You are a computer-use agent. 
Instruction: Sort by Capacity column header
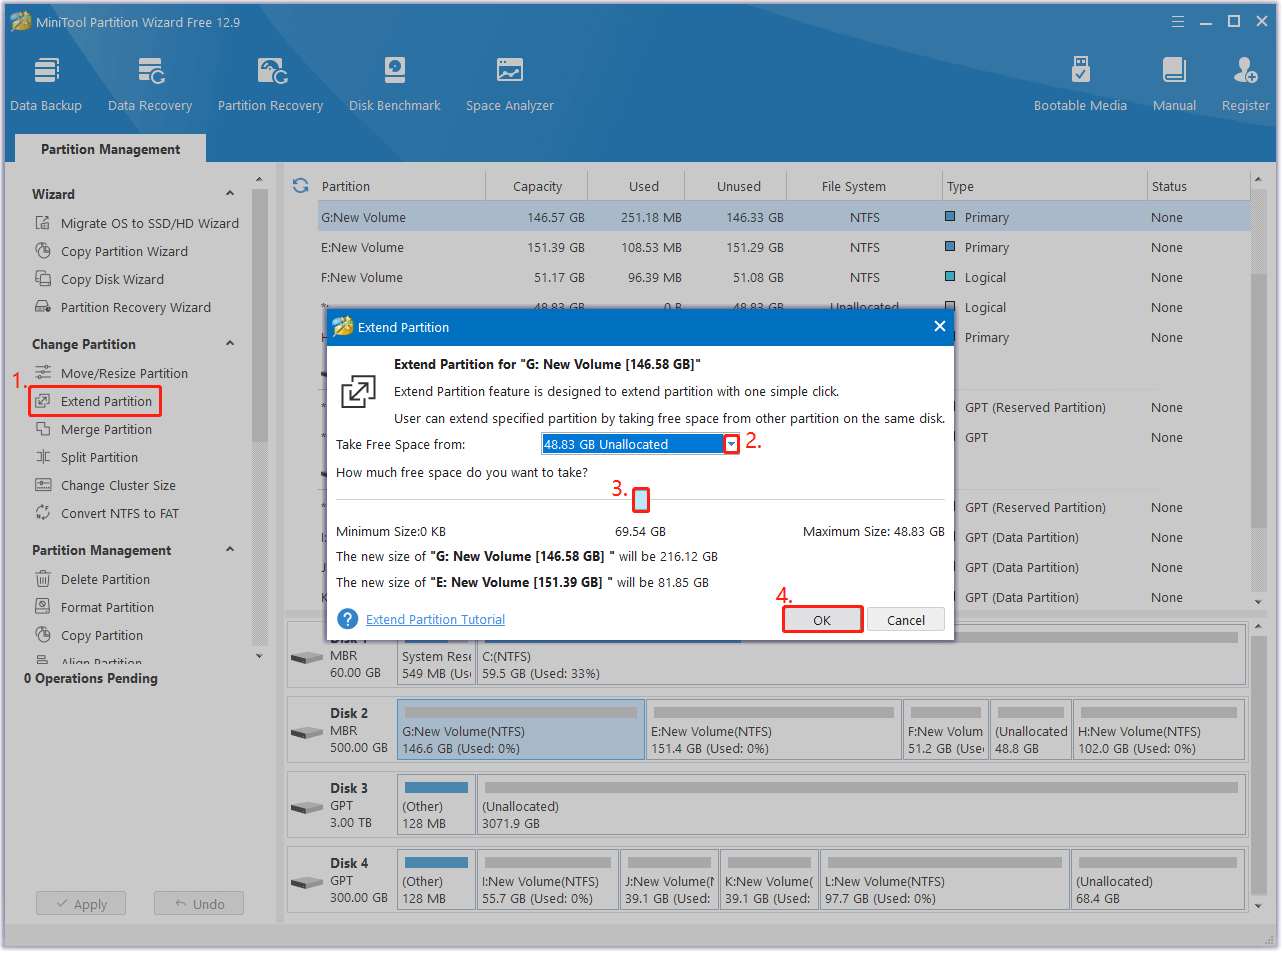pos(537,186)
